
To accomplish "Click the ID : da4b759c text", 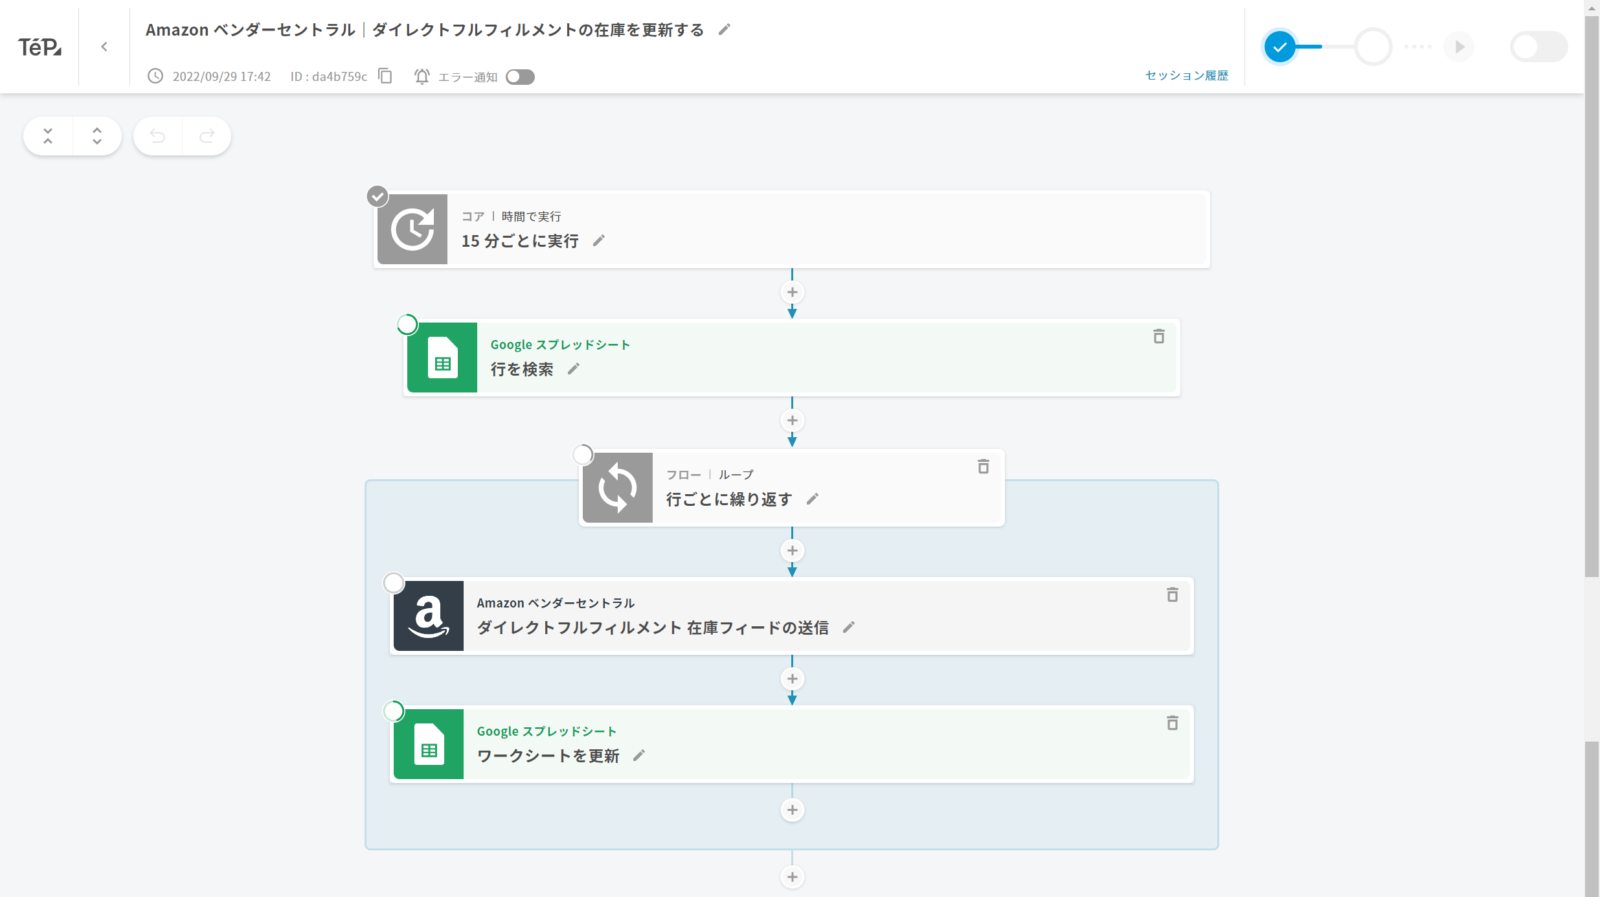I will (329, 76).
